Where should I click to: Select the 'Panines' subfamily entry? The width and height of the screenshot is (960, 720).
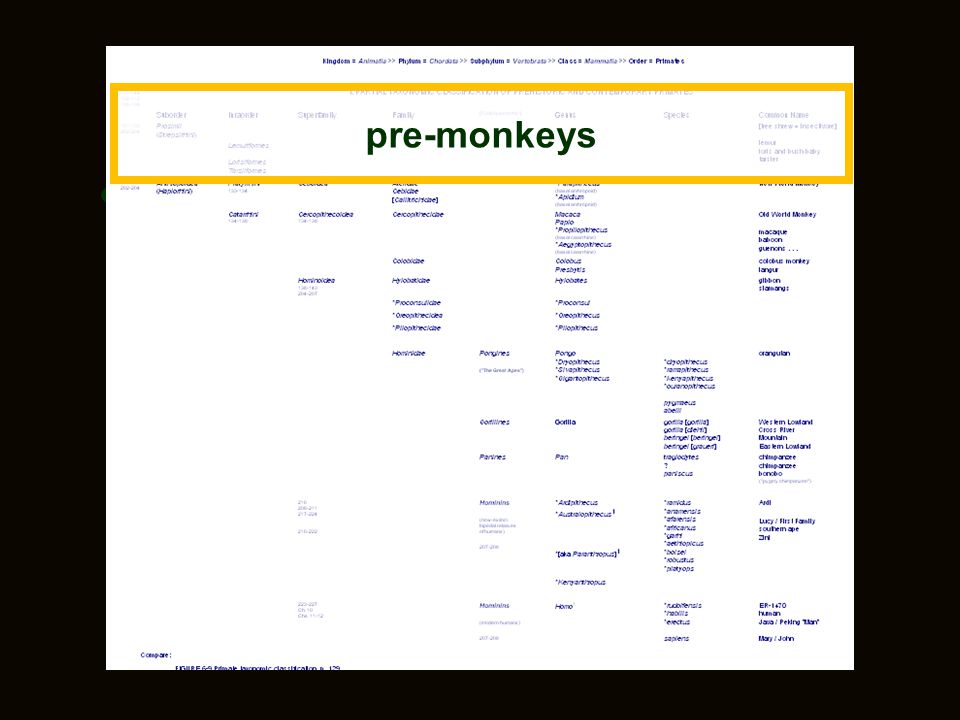(492, 457)
